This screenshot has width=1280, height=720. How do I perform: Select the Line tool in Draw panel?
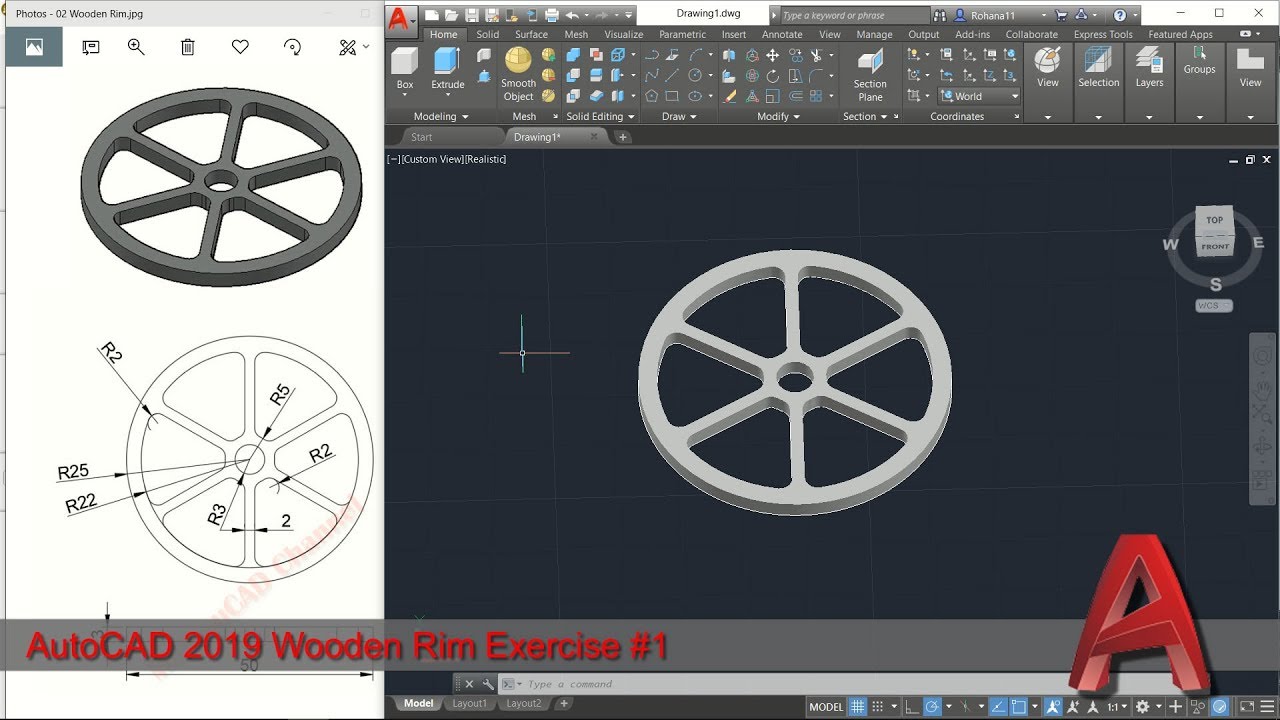[672, 75]
